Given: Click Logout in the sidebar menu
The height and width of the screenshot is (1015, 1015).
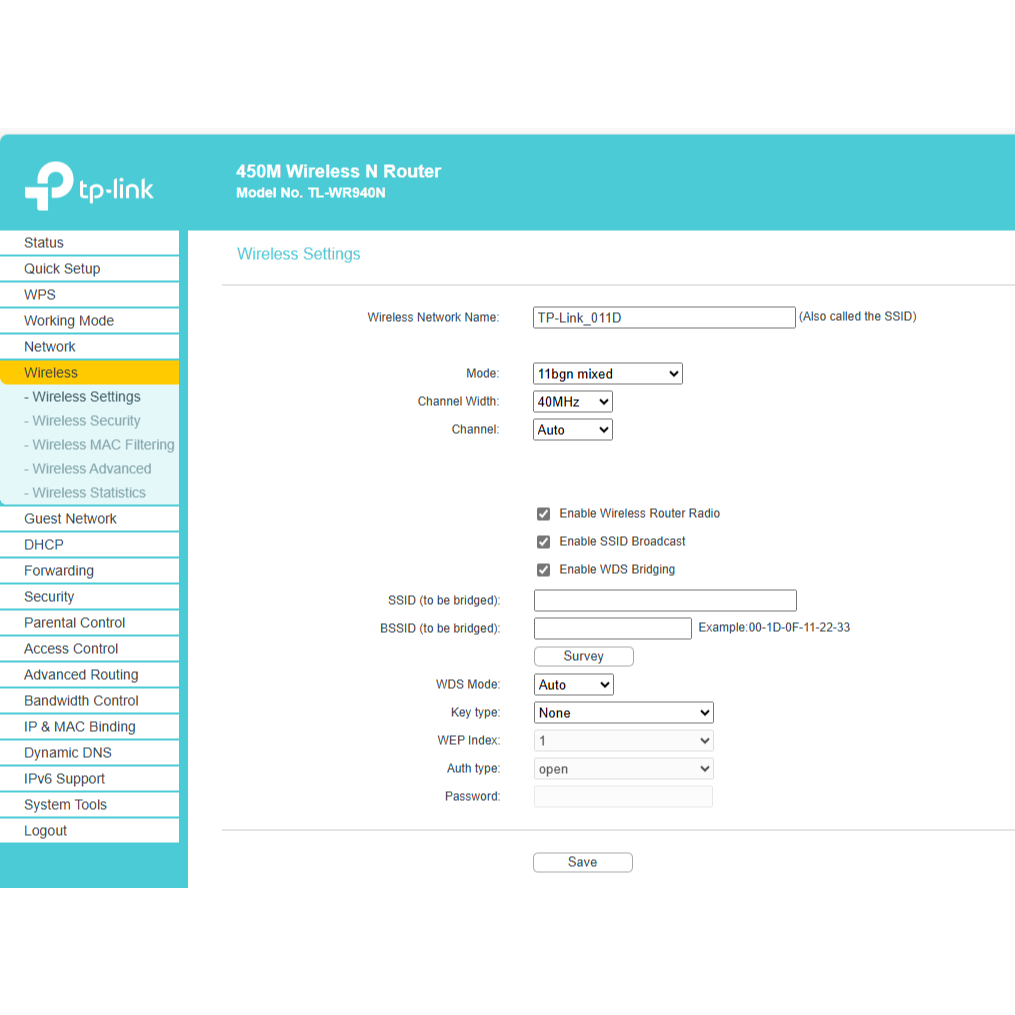Looking at the screenshot, I should [x=46, y=831].
